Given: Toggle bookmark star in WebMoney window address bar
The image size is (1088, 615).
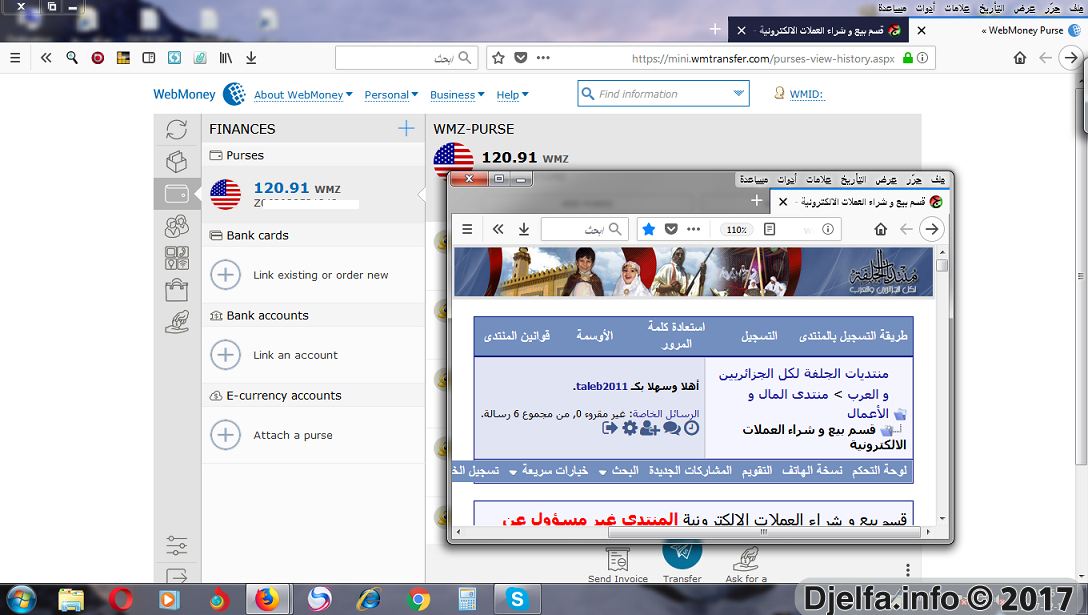Looking at the screenshot, I should (x=498, y=58).
